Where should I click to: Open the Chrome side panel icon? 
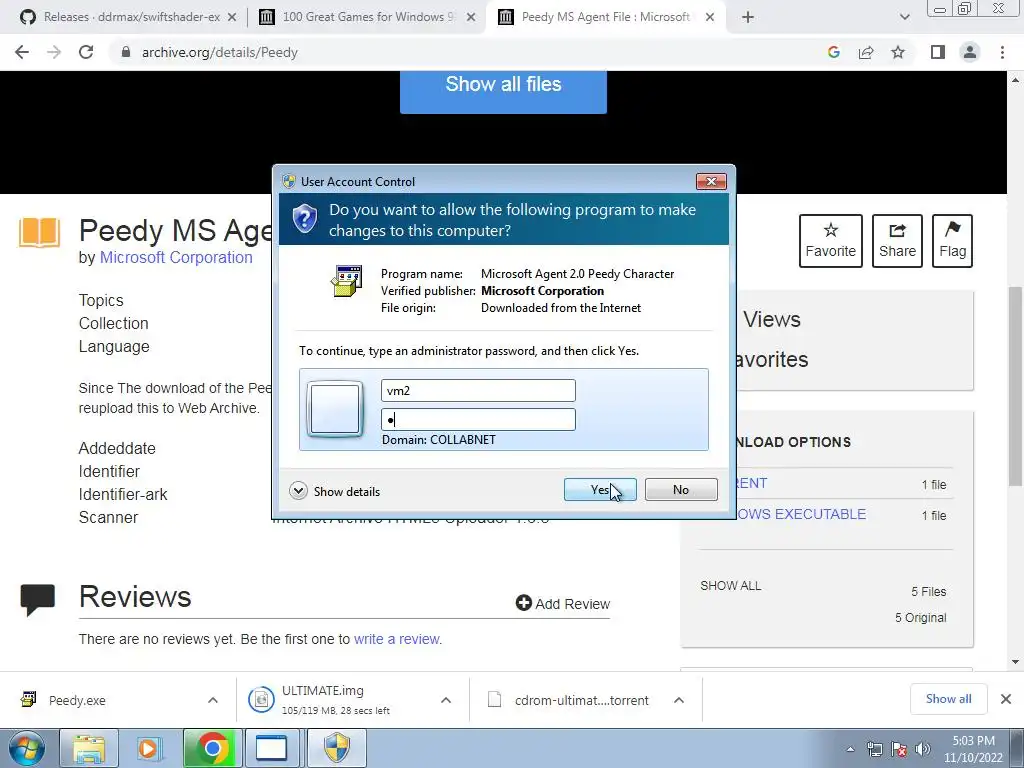click(937, 52)
